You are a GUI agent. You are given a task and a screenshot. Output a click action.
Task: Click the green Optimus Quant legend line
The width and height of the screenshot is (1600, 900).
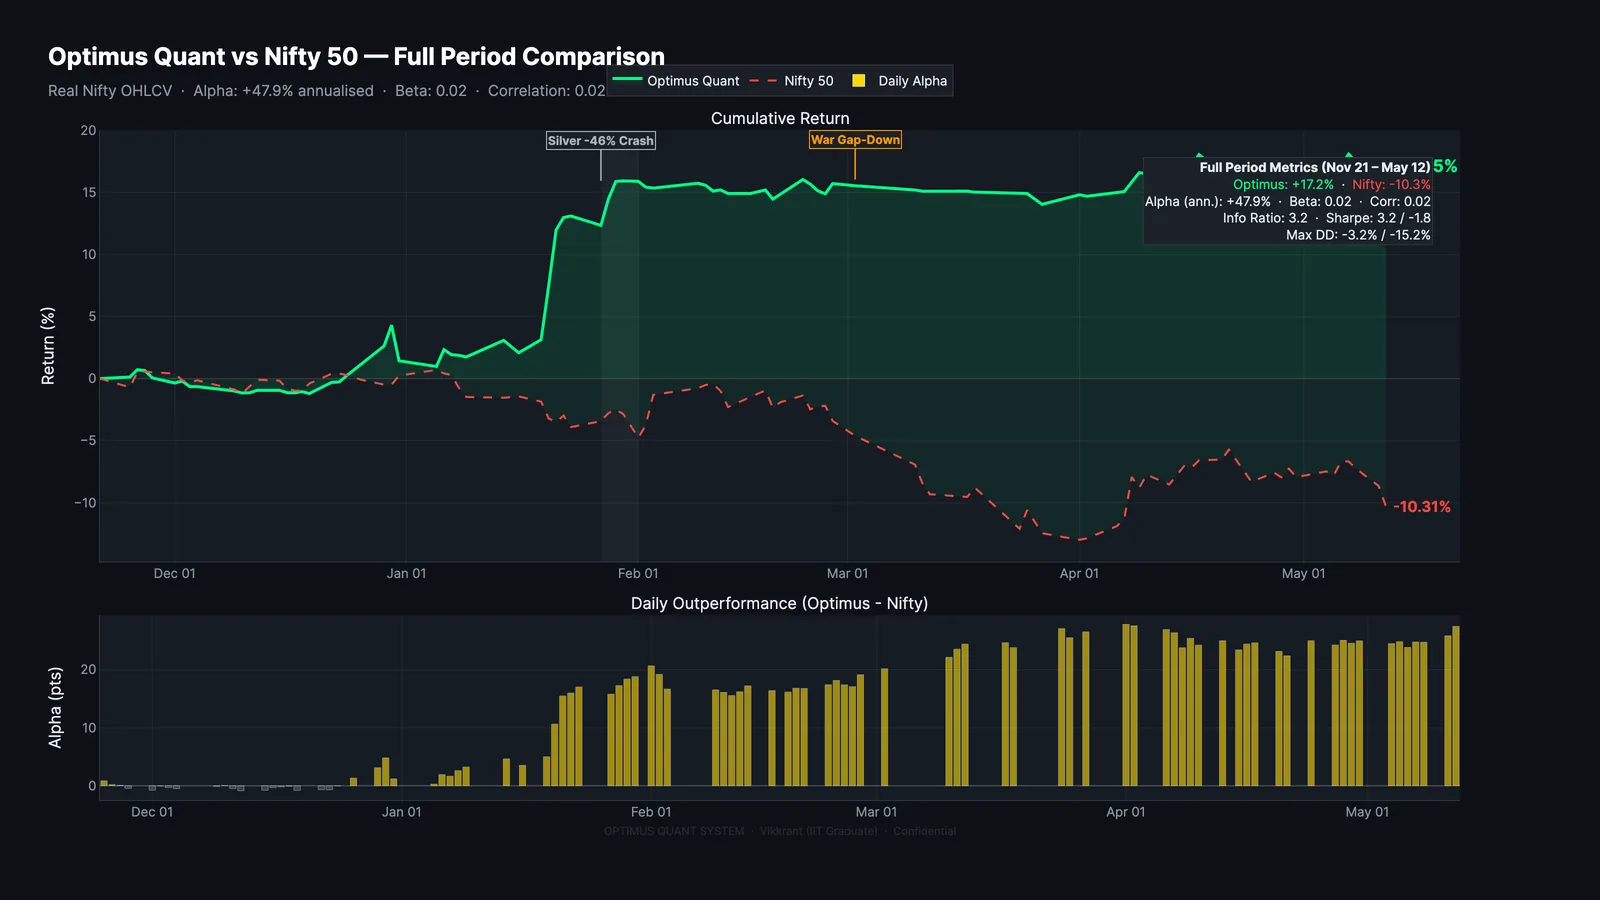[627, 80]
